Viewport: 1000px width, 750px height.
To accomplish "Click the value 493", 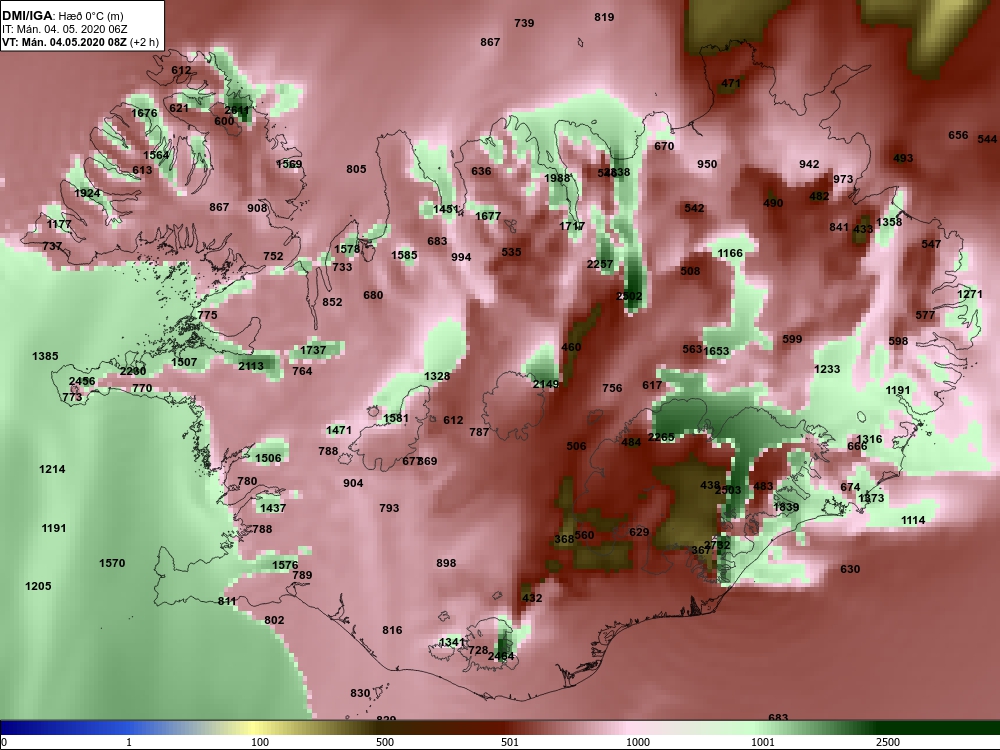I will click(x=903, y=158).
